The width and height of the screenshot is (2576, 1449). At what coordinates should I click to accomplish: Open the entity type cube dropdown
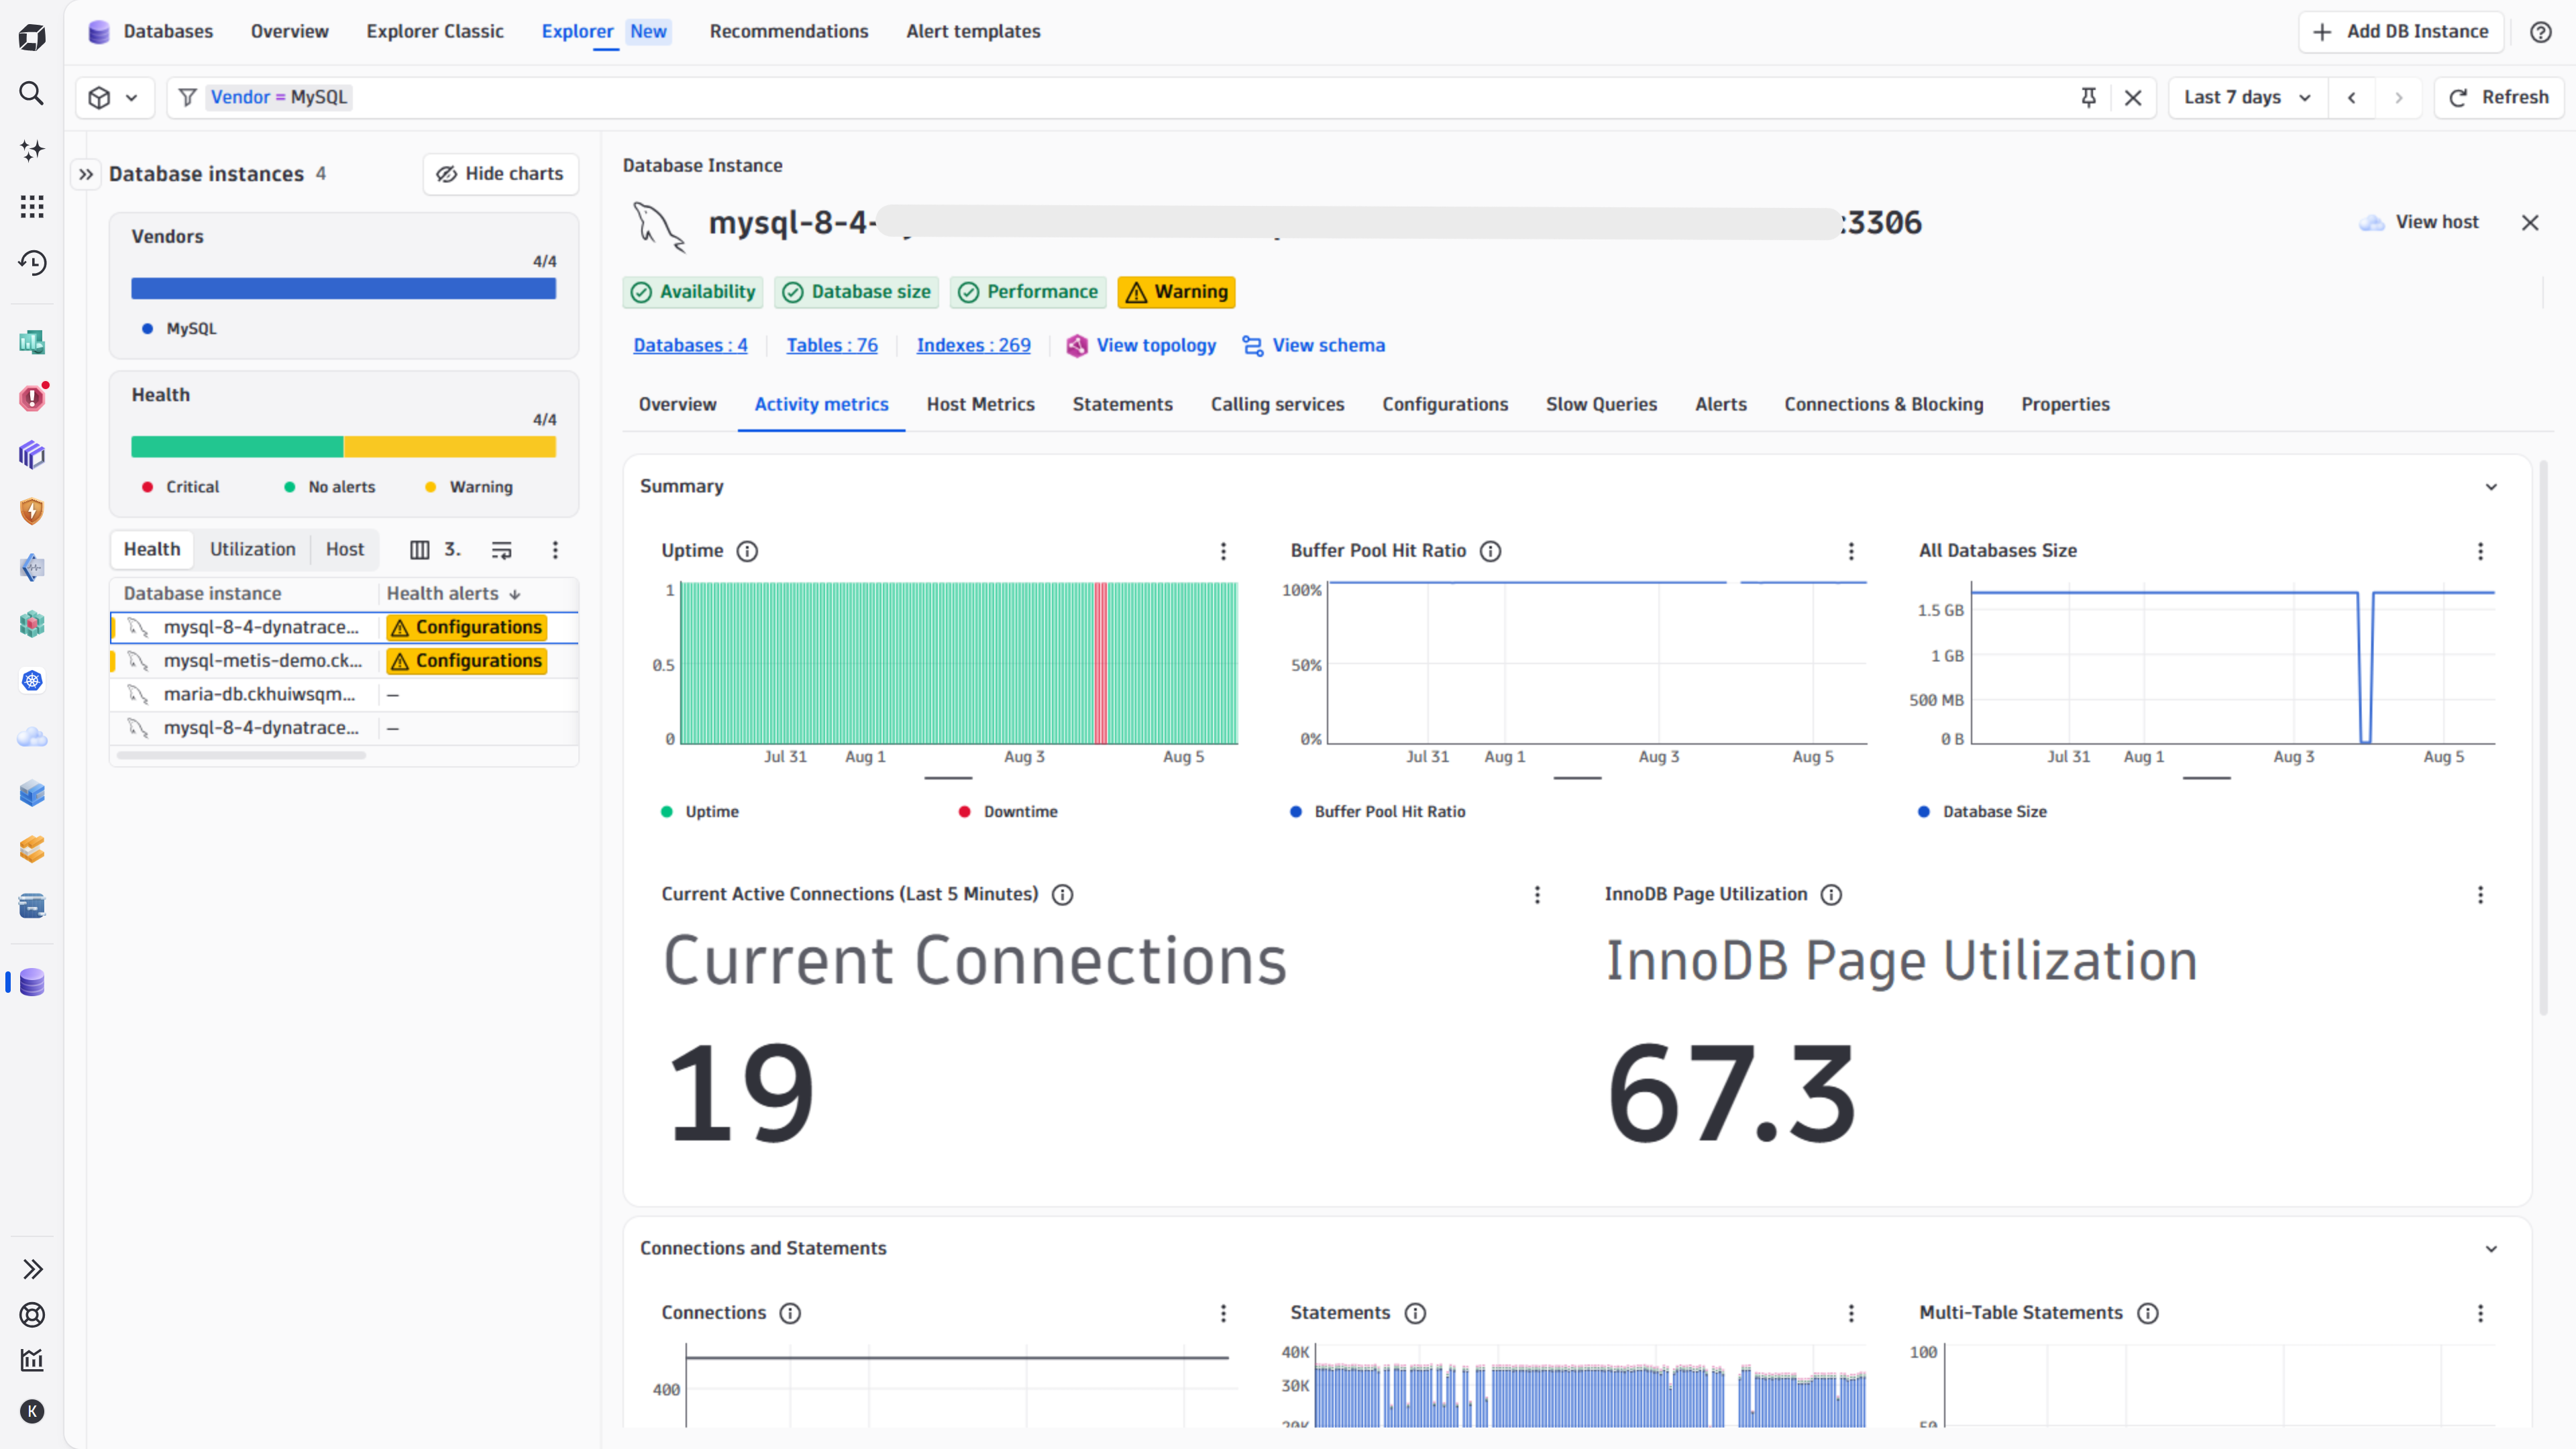114,97
